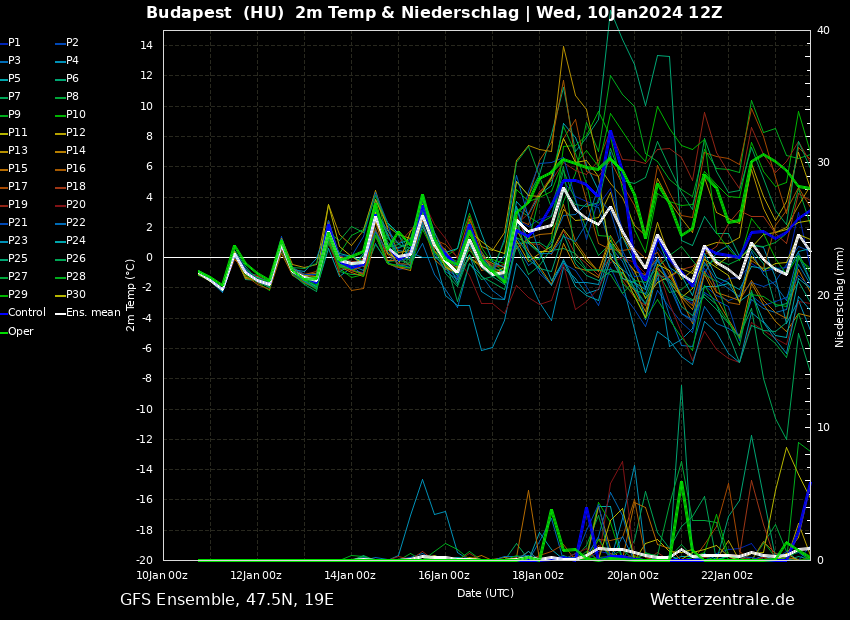
Task: Select the 14Jan 00z date tick
Action: pos(350,576)
